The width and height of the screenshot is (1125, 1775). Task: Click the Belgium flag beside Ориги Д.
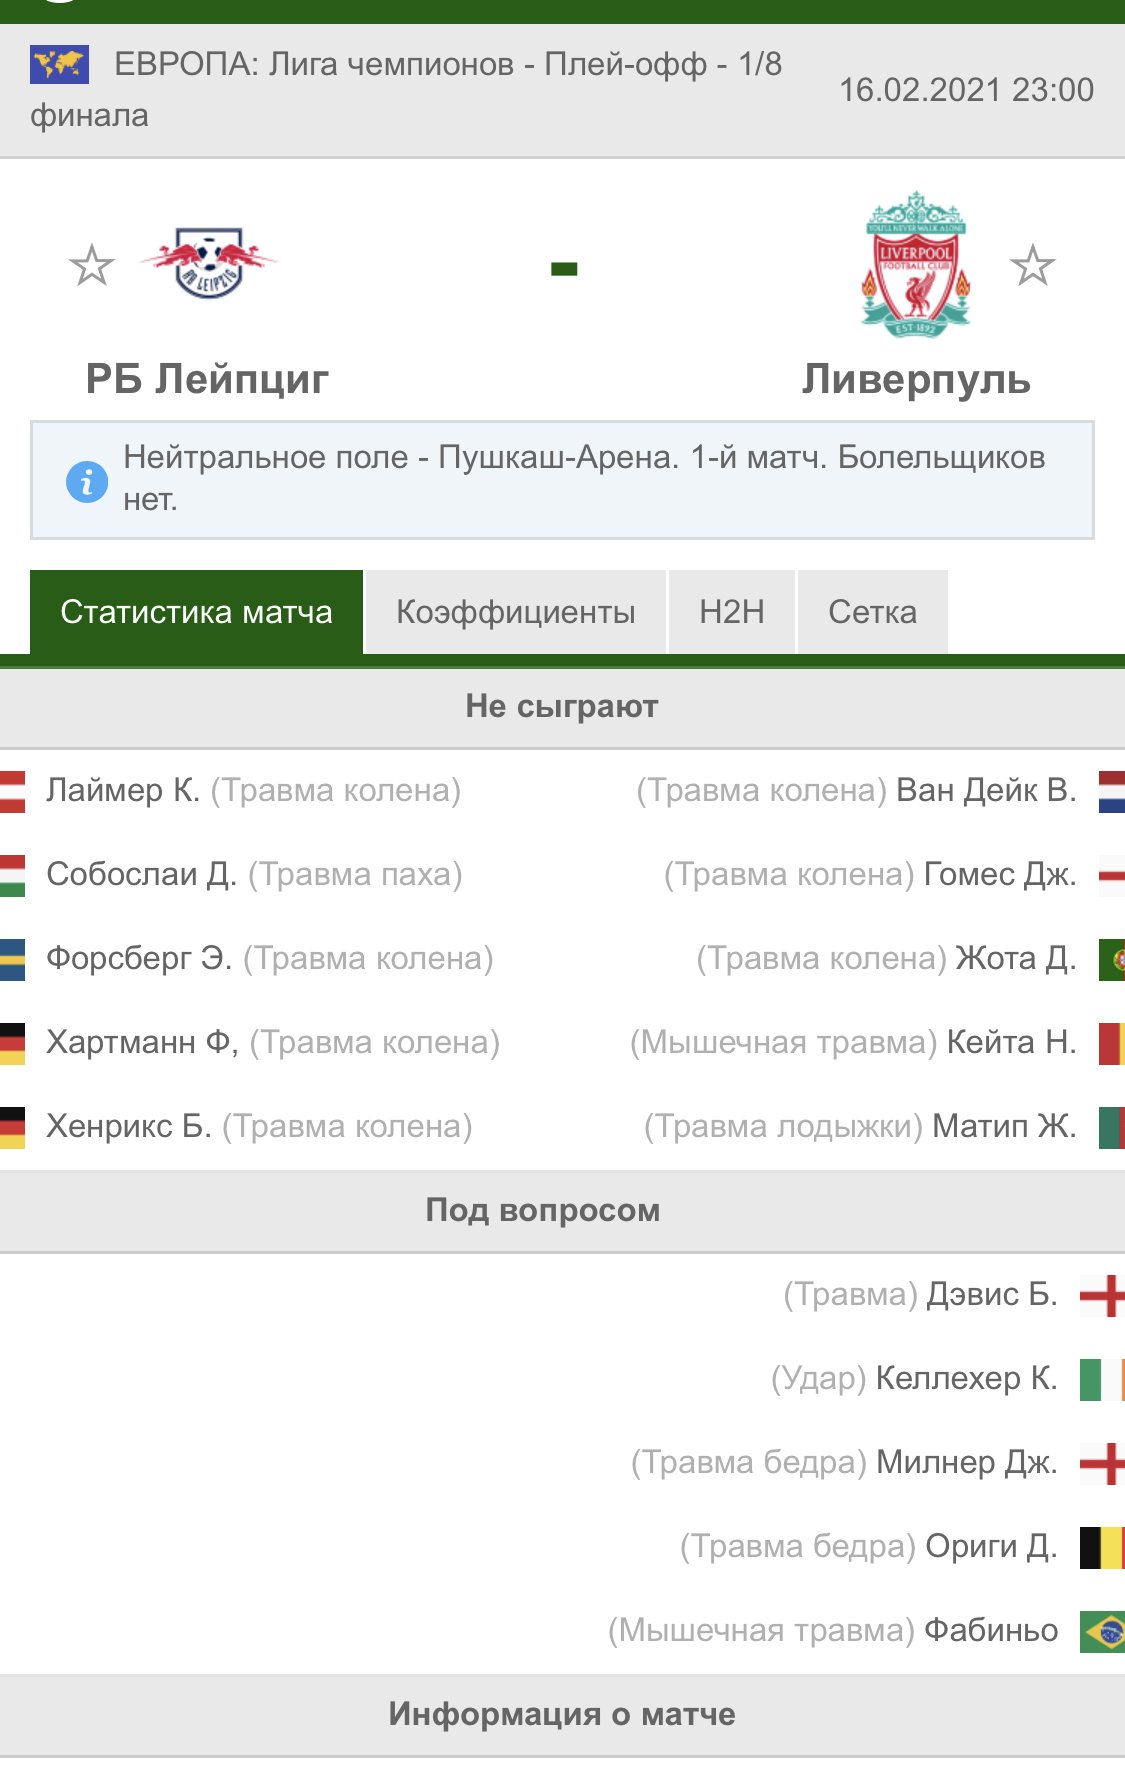pyautogui.click(x=1102, y=1546)
